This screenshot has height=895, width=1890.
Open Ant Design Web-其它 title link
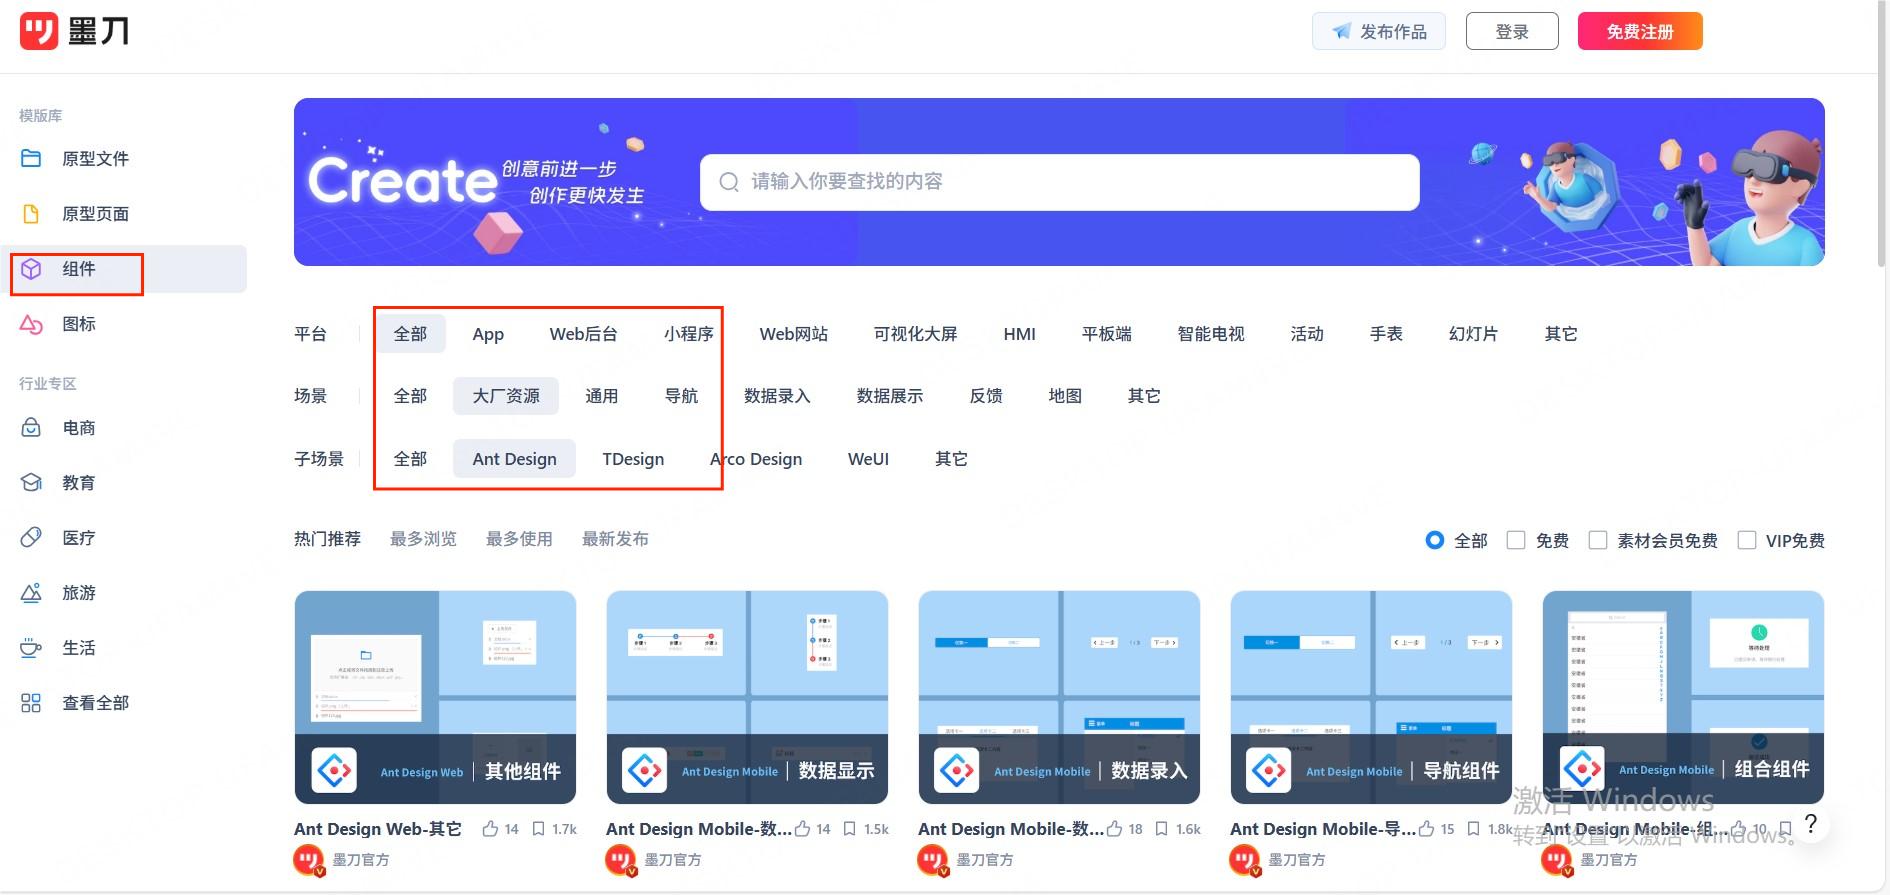point(378,829)
